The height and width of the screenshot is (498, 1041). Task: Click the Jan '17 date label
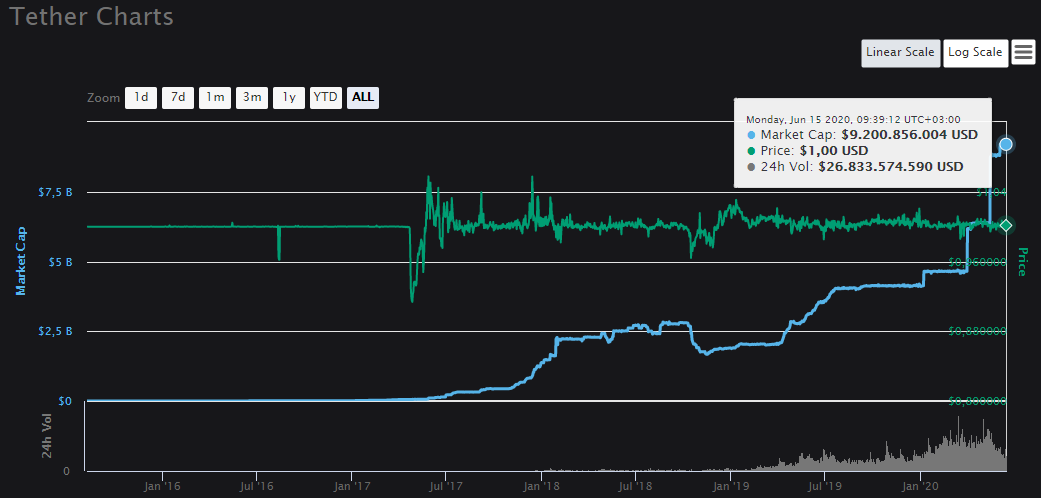tap(353, 485)
